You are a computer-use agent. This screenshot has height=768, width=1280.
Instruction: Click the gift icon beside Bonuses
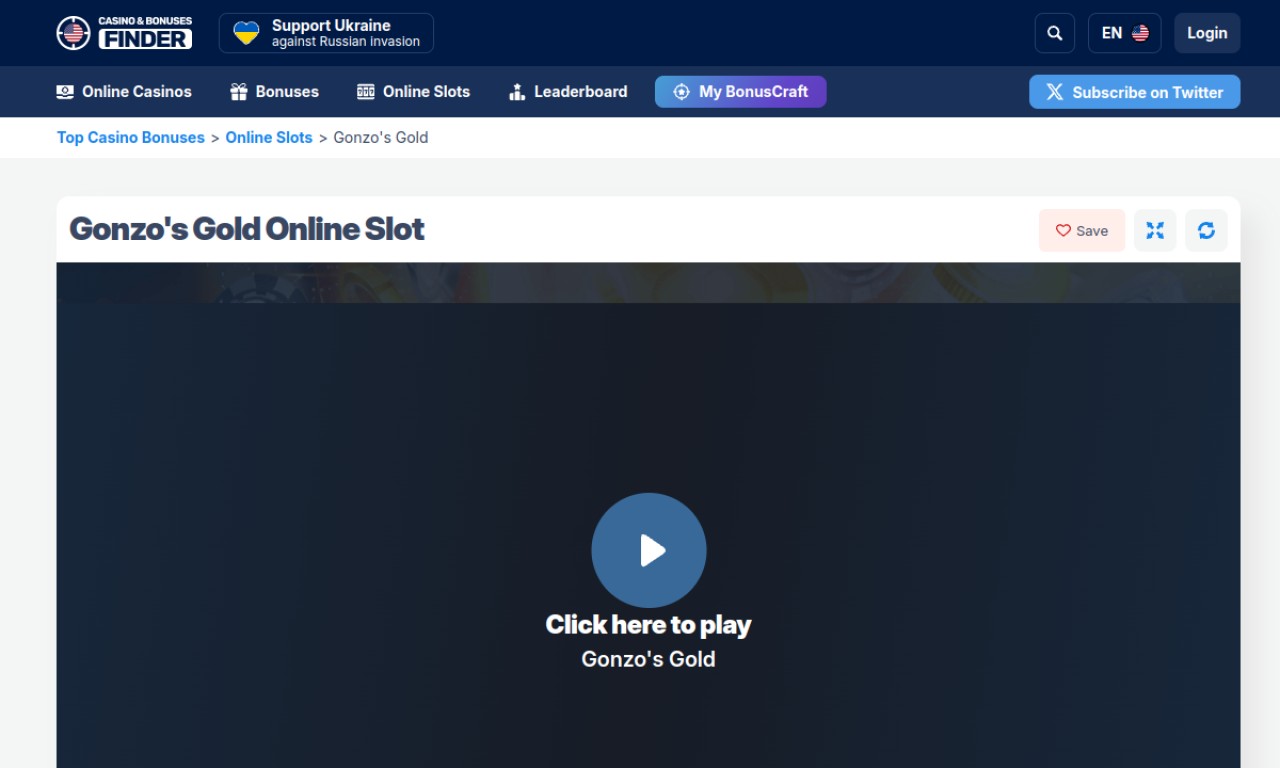tap(238, 92)
